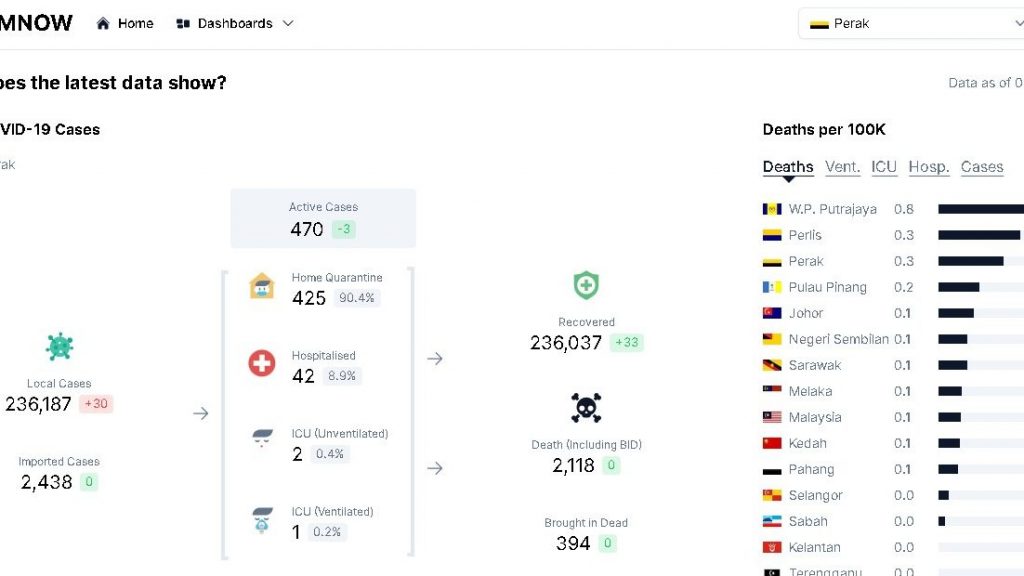This screenshot has width=1024, height=576.
Task: Expand the Dashboards menu
Action: pyautogui.click(x=234, y=24)
